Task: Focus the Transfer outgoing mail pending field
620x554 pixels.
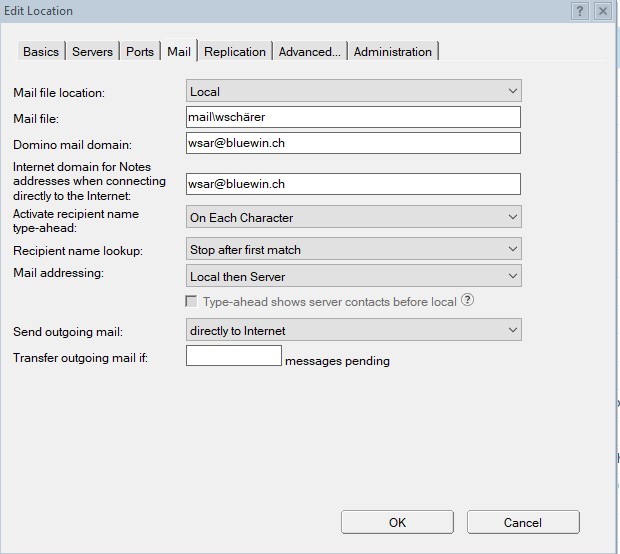Action: pos(234,356)
